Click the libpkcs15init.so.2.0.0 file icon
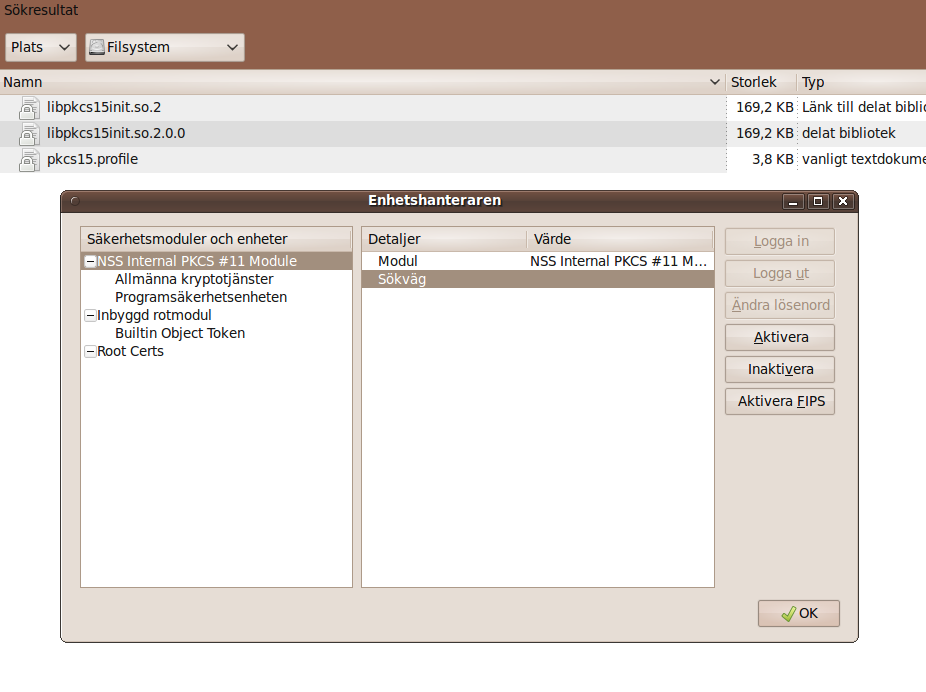The height and width of the screenshot is (692, 926). (29, 133)
